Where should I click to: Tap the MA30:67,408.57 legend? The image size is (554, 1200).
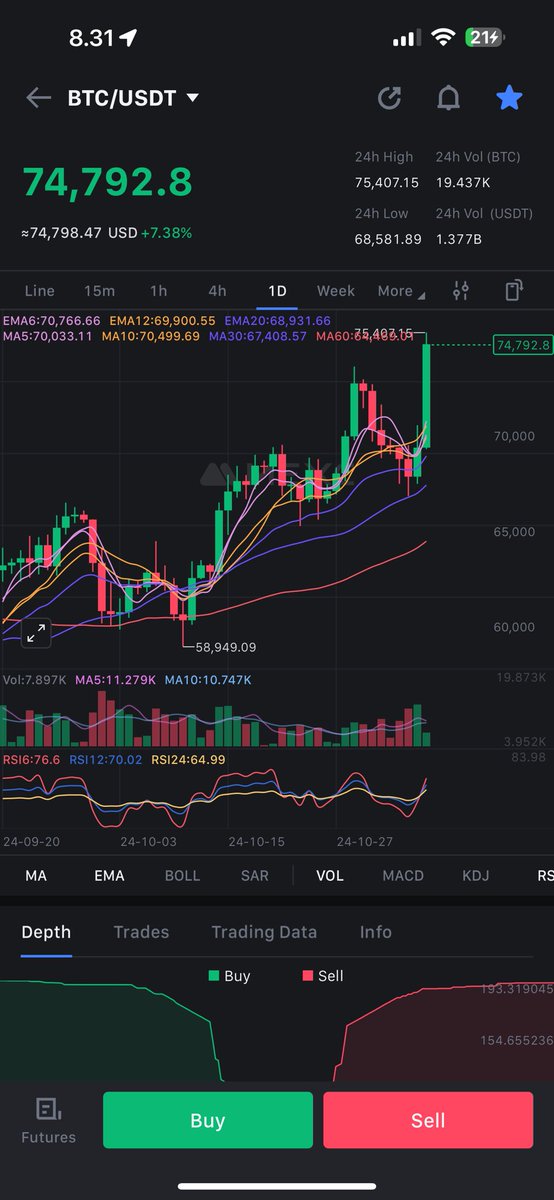click(258, 336)
